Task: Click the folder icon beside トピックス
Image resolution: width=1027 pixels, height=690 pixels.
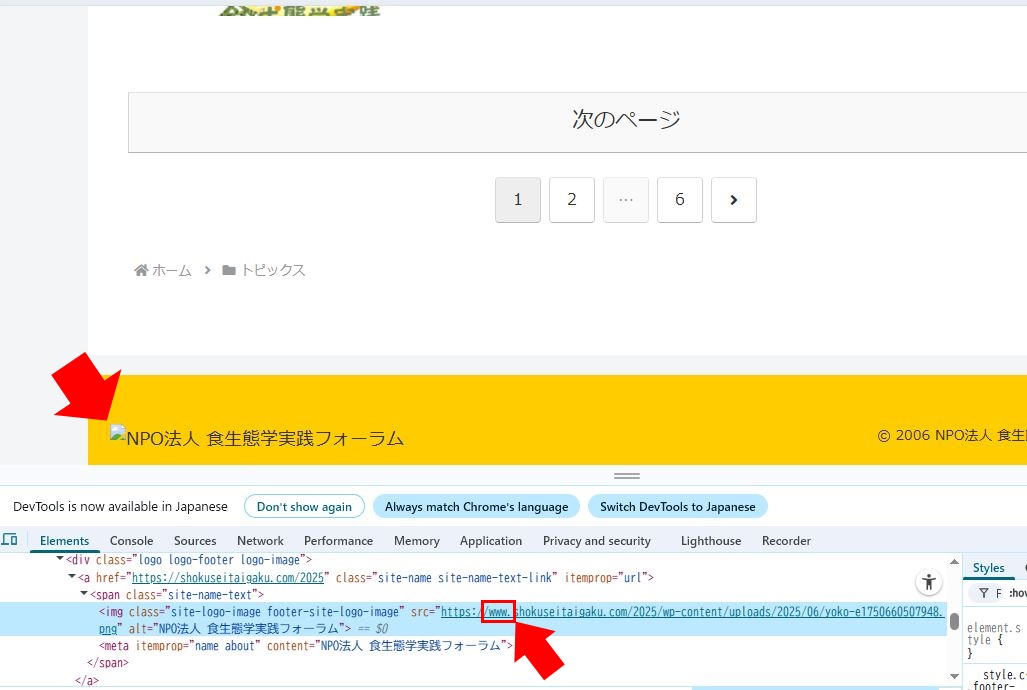Action: click(229, 270)
